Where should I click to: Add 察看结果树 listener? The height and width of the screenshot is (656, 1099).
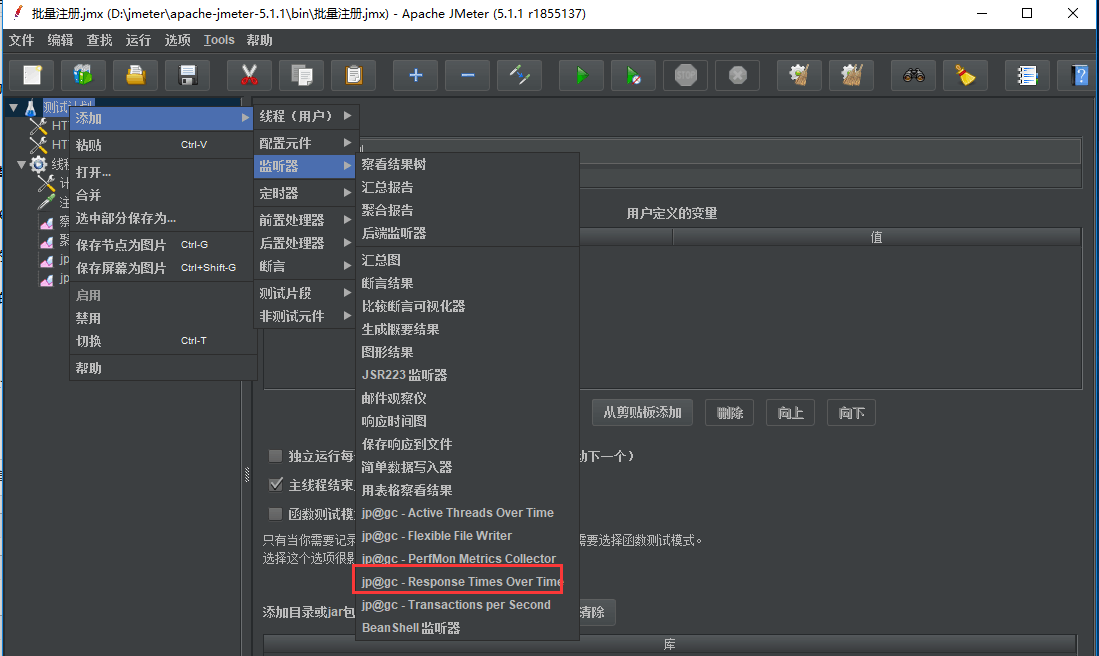point(467,164)
